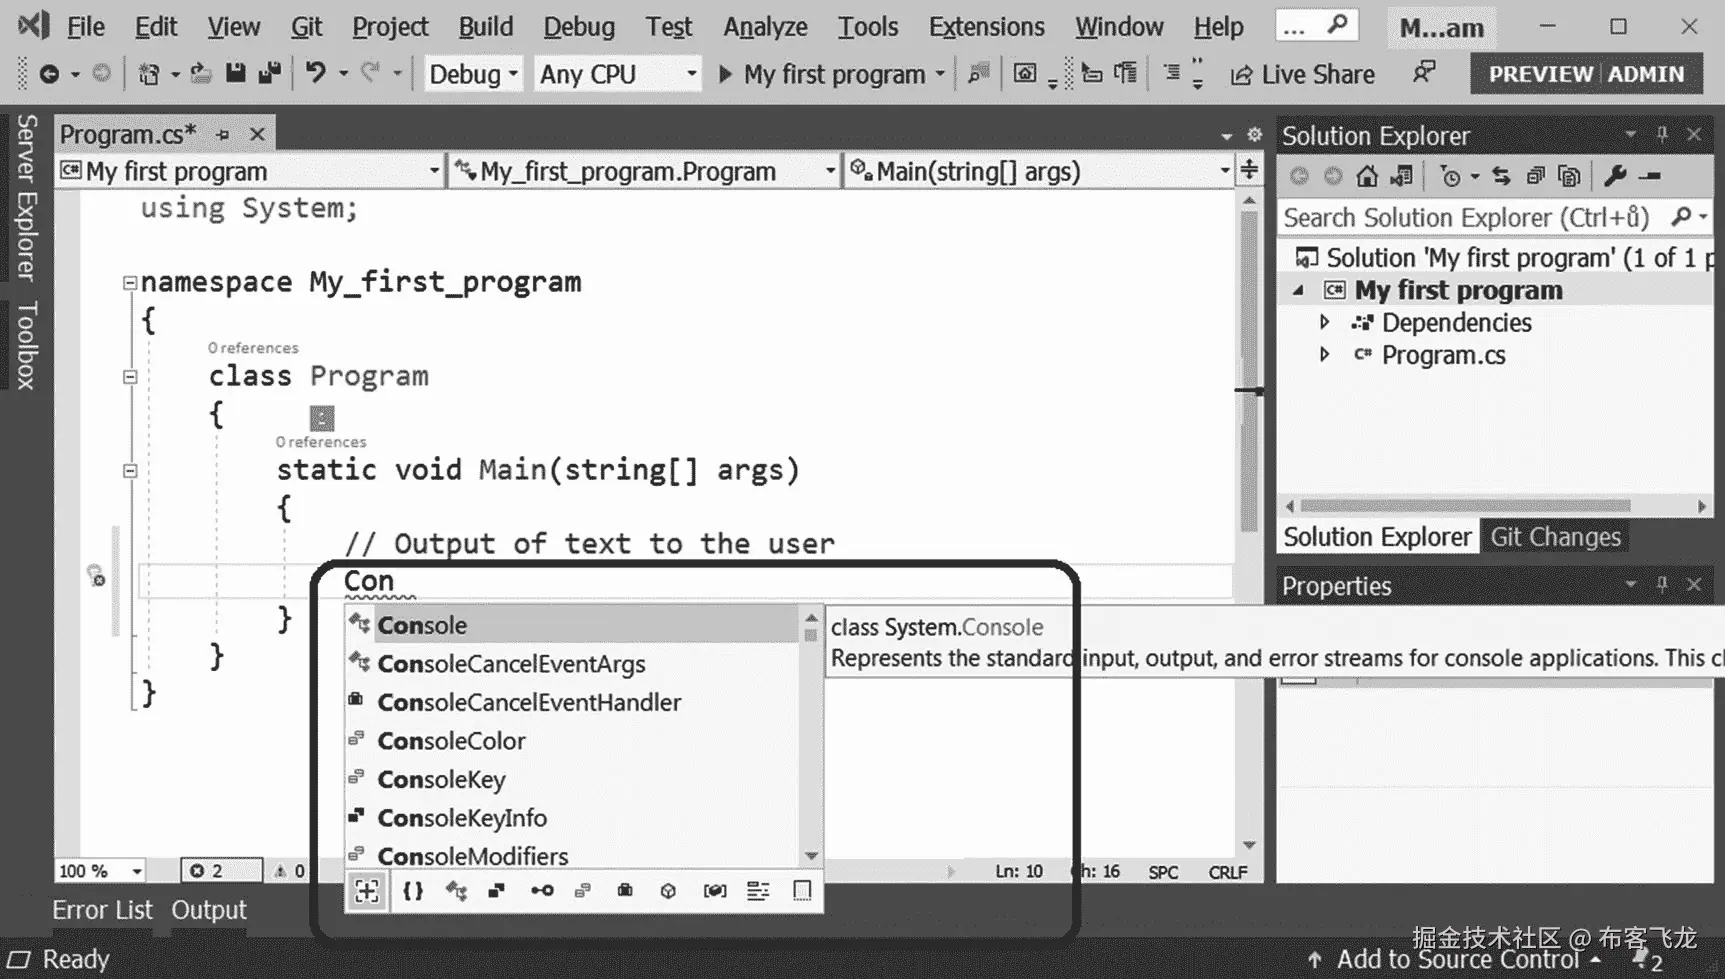Image resolution: width=1725 pixels, height=979 pixels.
Task: Show All Files in Solution Explorer
Action: pos(1570,176)
